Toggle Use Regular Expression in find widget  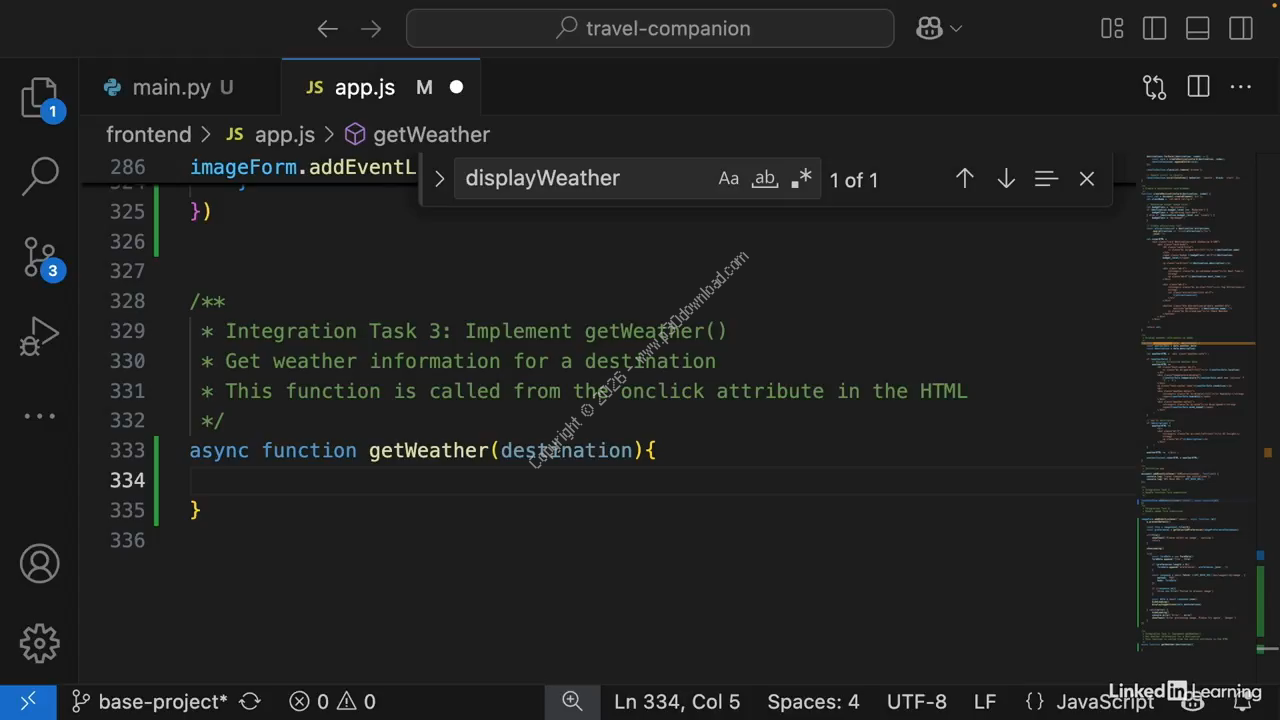pos(801,179)
